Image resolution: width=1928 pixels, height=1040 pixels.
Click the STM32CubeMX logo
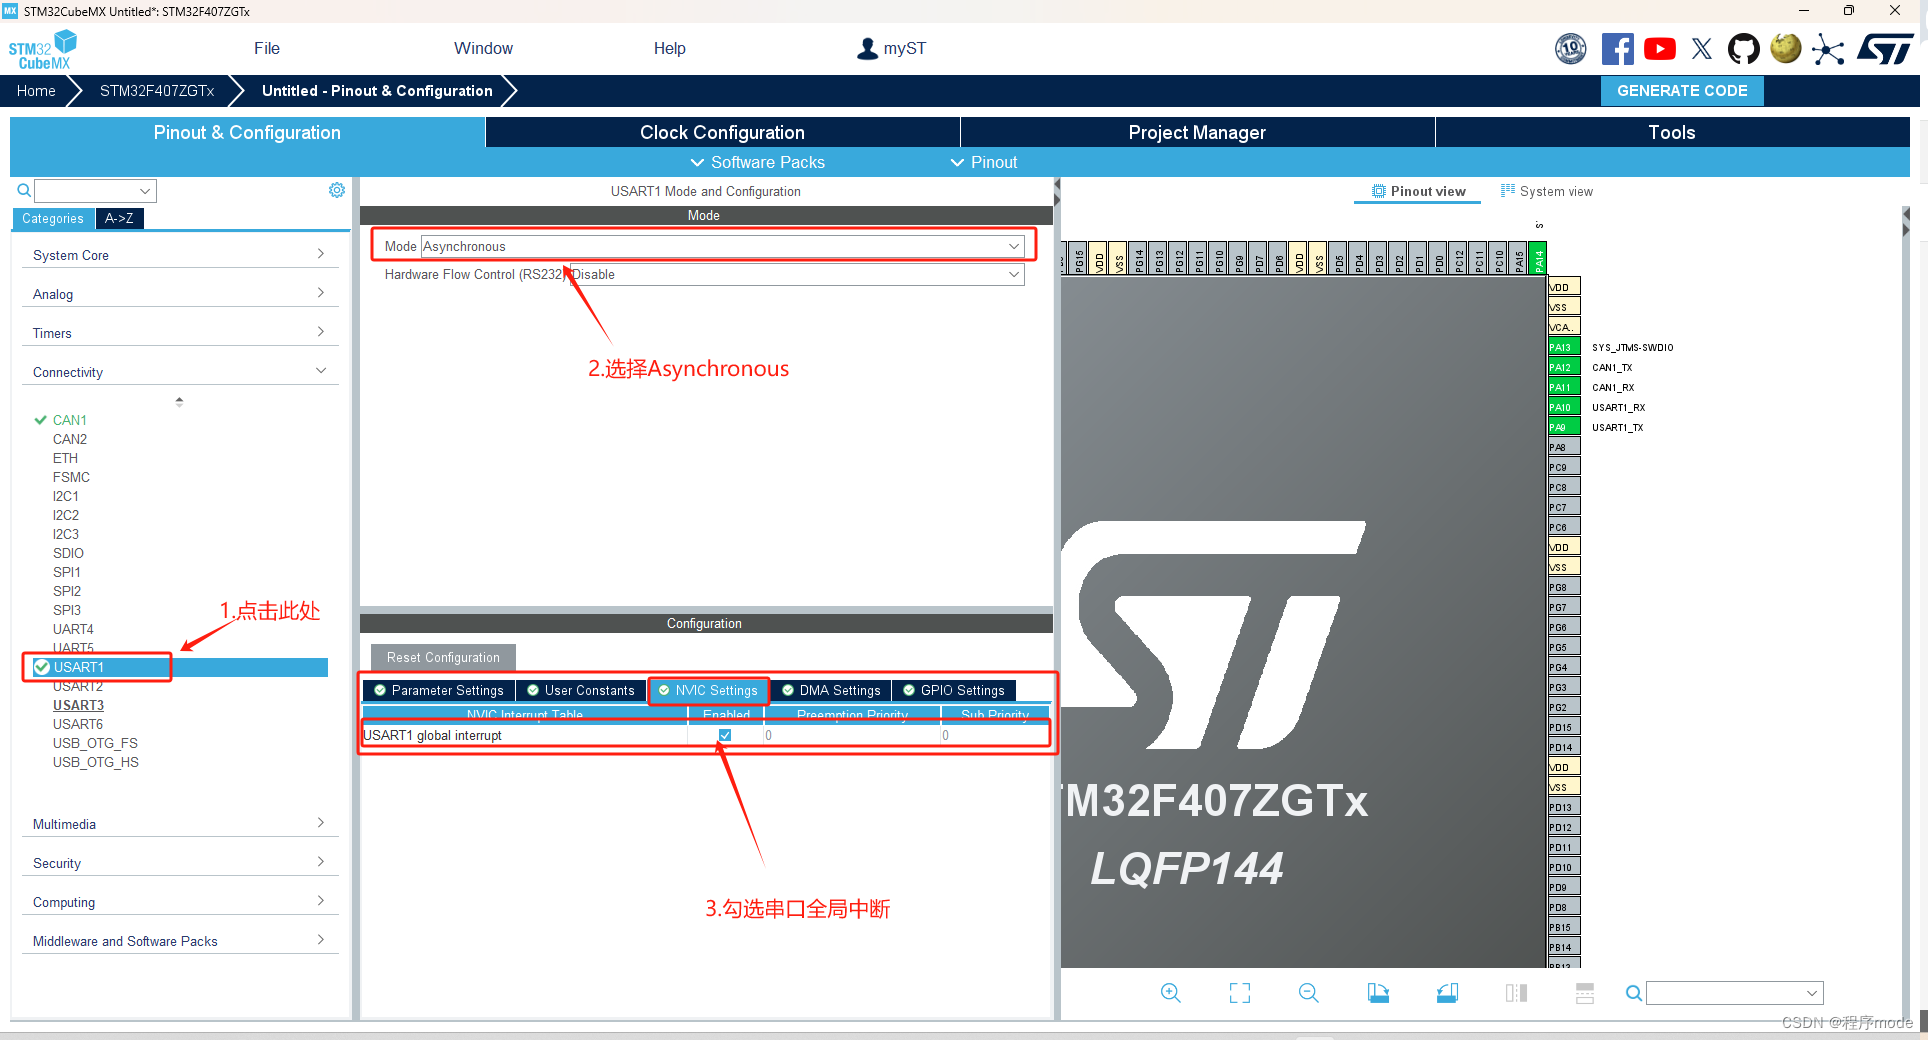click(x=43, y=50)
